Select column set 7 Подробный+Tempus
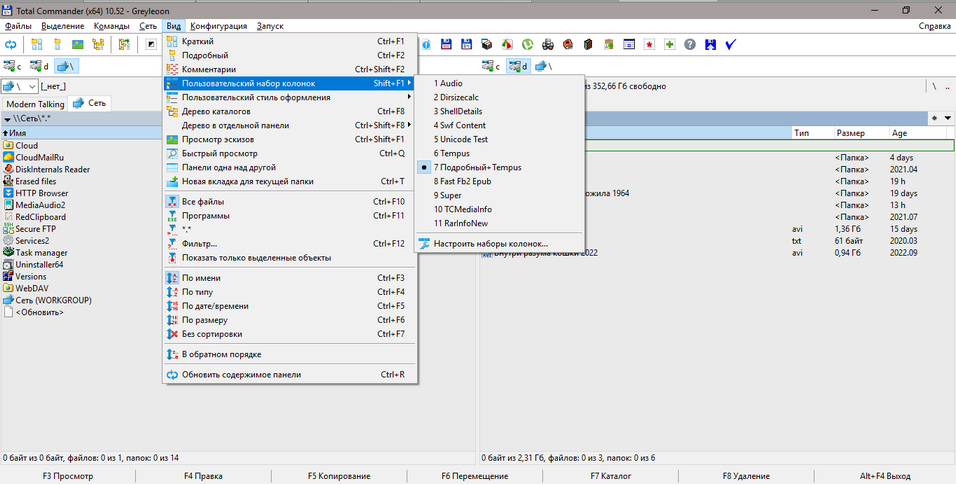The height and width of the screenshot is (484, 956). click(x=499, y=167)
